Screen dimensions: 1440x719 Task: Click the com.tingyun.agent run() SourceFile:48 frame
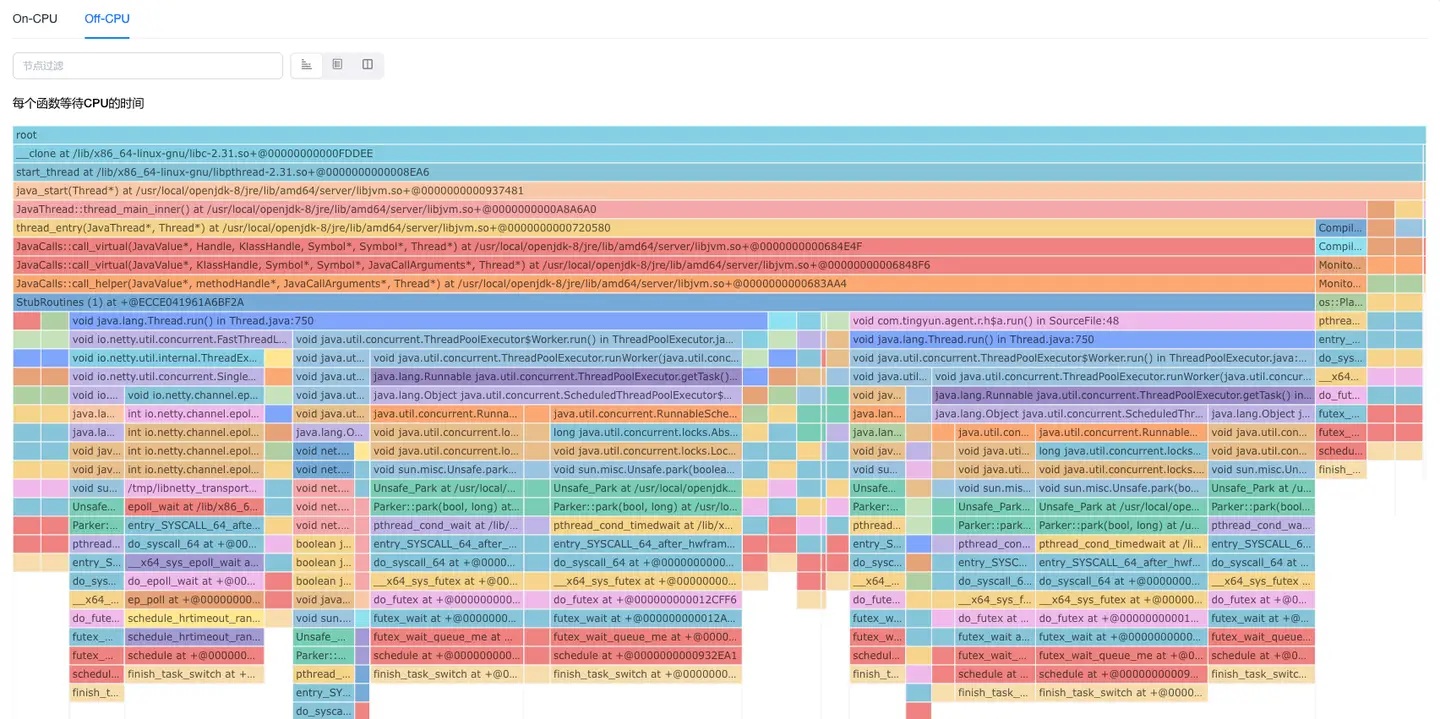pyautogui.click(x=1081, y=321)
